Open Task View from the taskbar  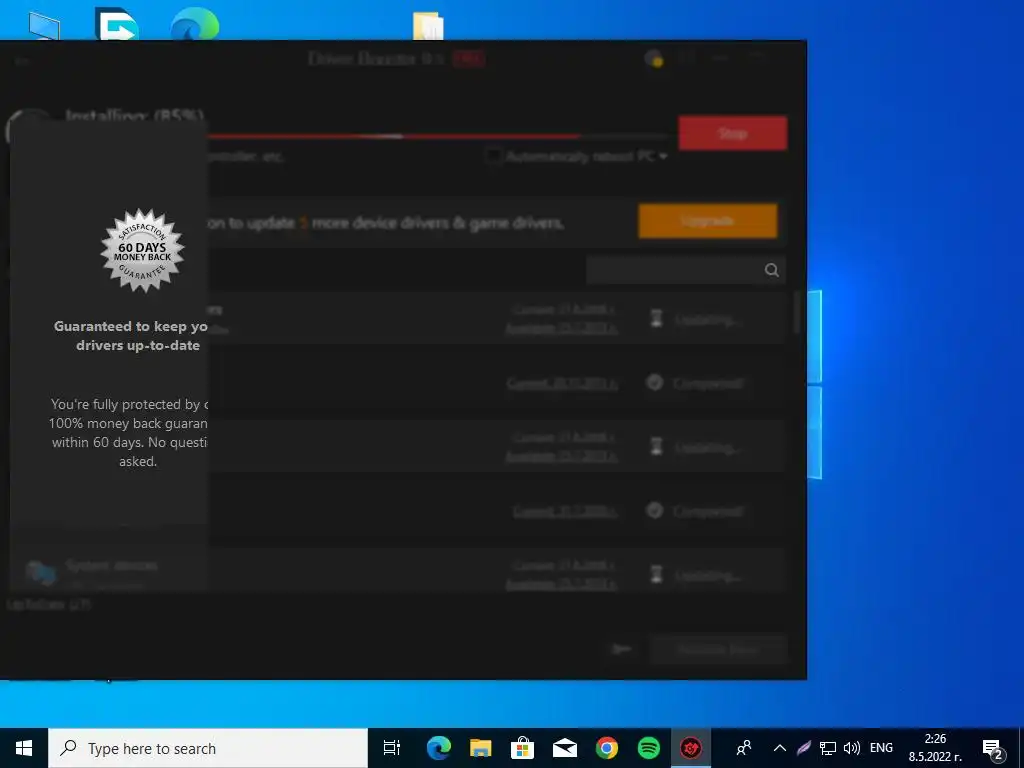[x=392, y=748]
